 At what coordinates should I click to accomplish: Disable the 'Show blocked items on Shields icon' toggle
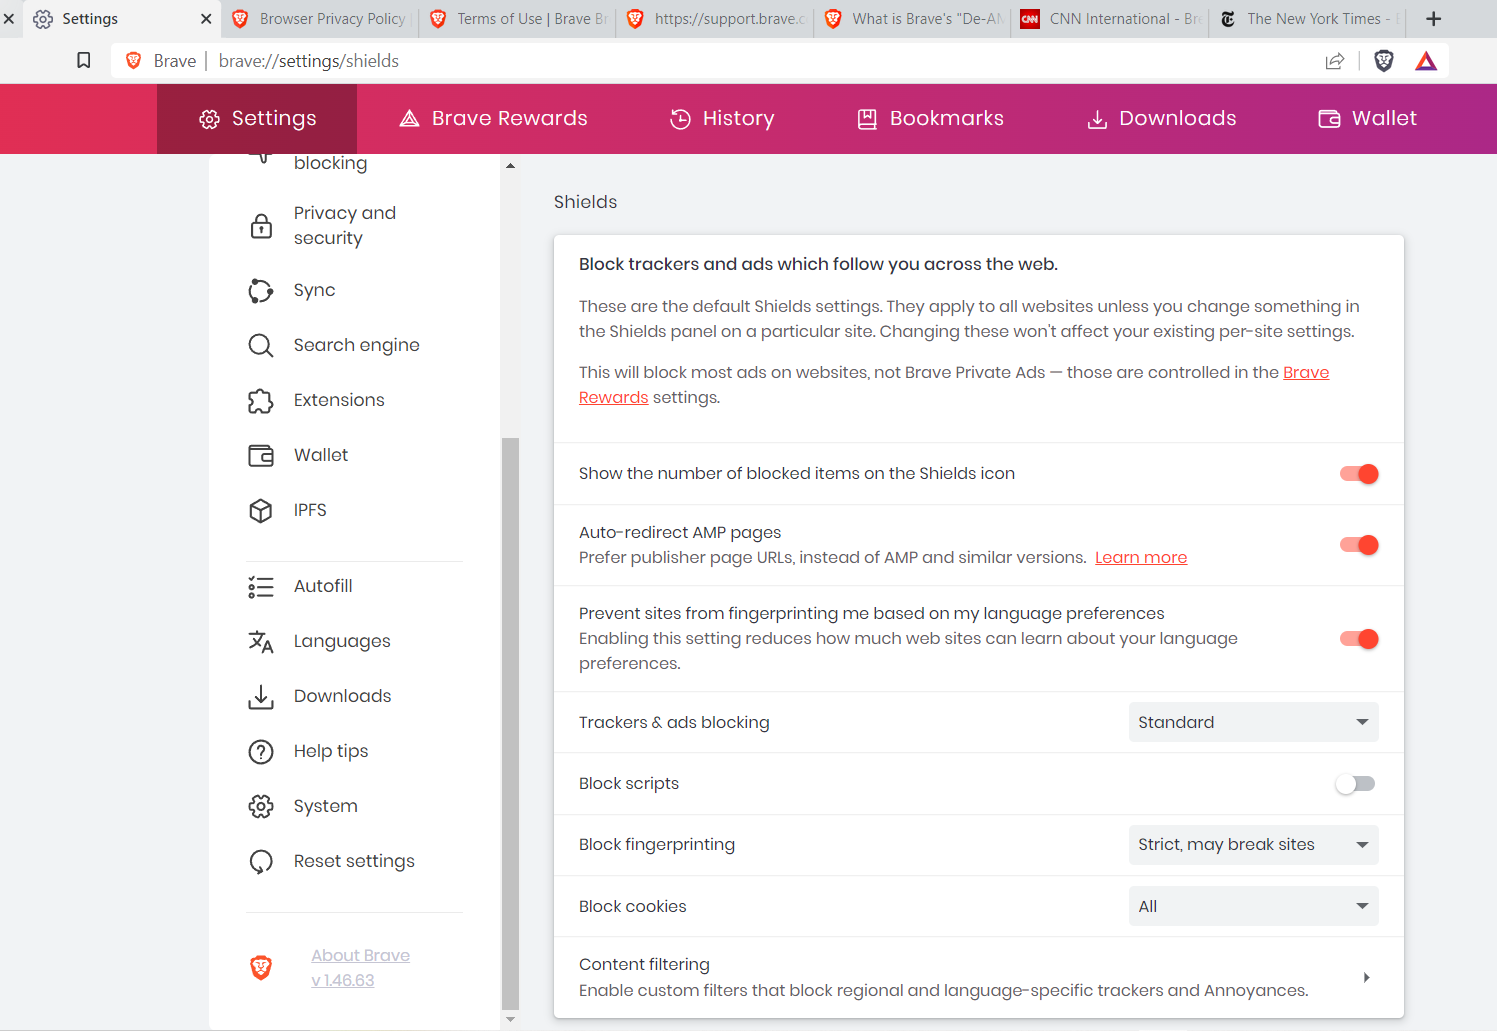point(1357,473)
